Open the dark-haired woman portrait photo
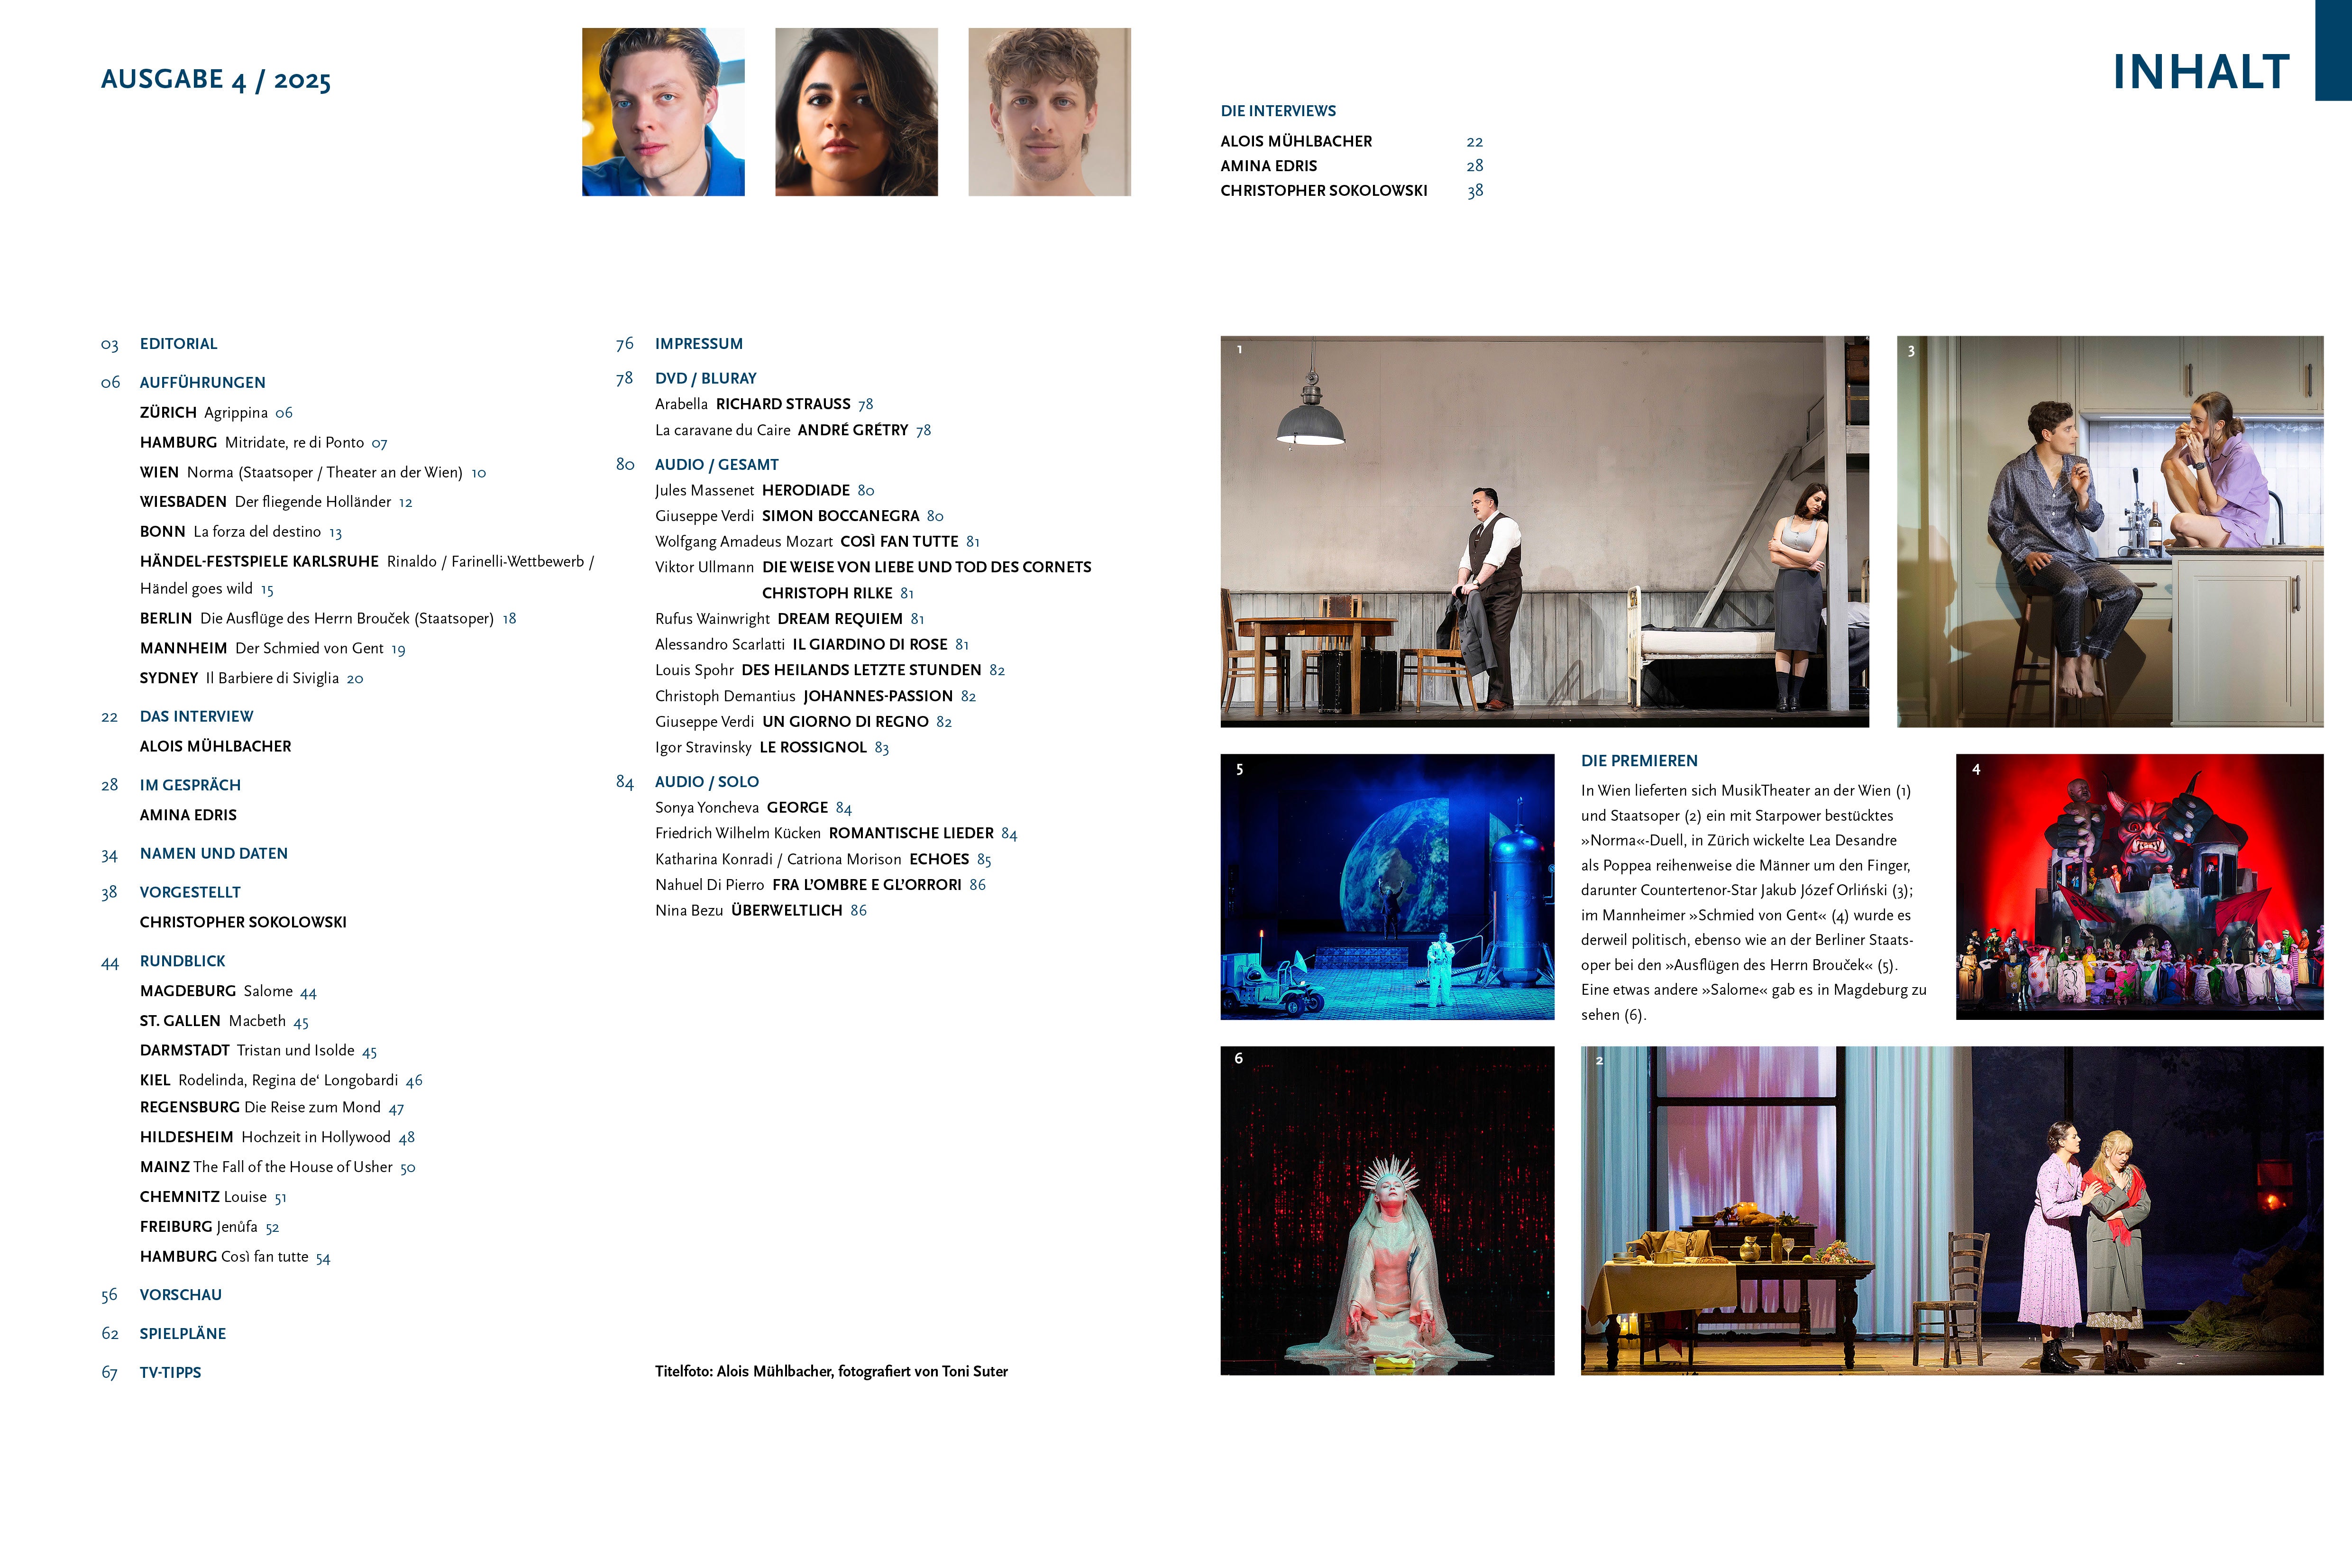Viewport: 2352px width, 1568px height. (856, 112)
